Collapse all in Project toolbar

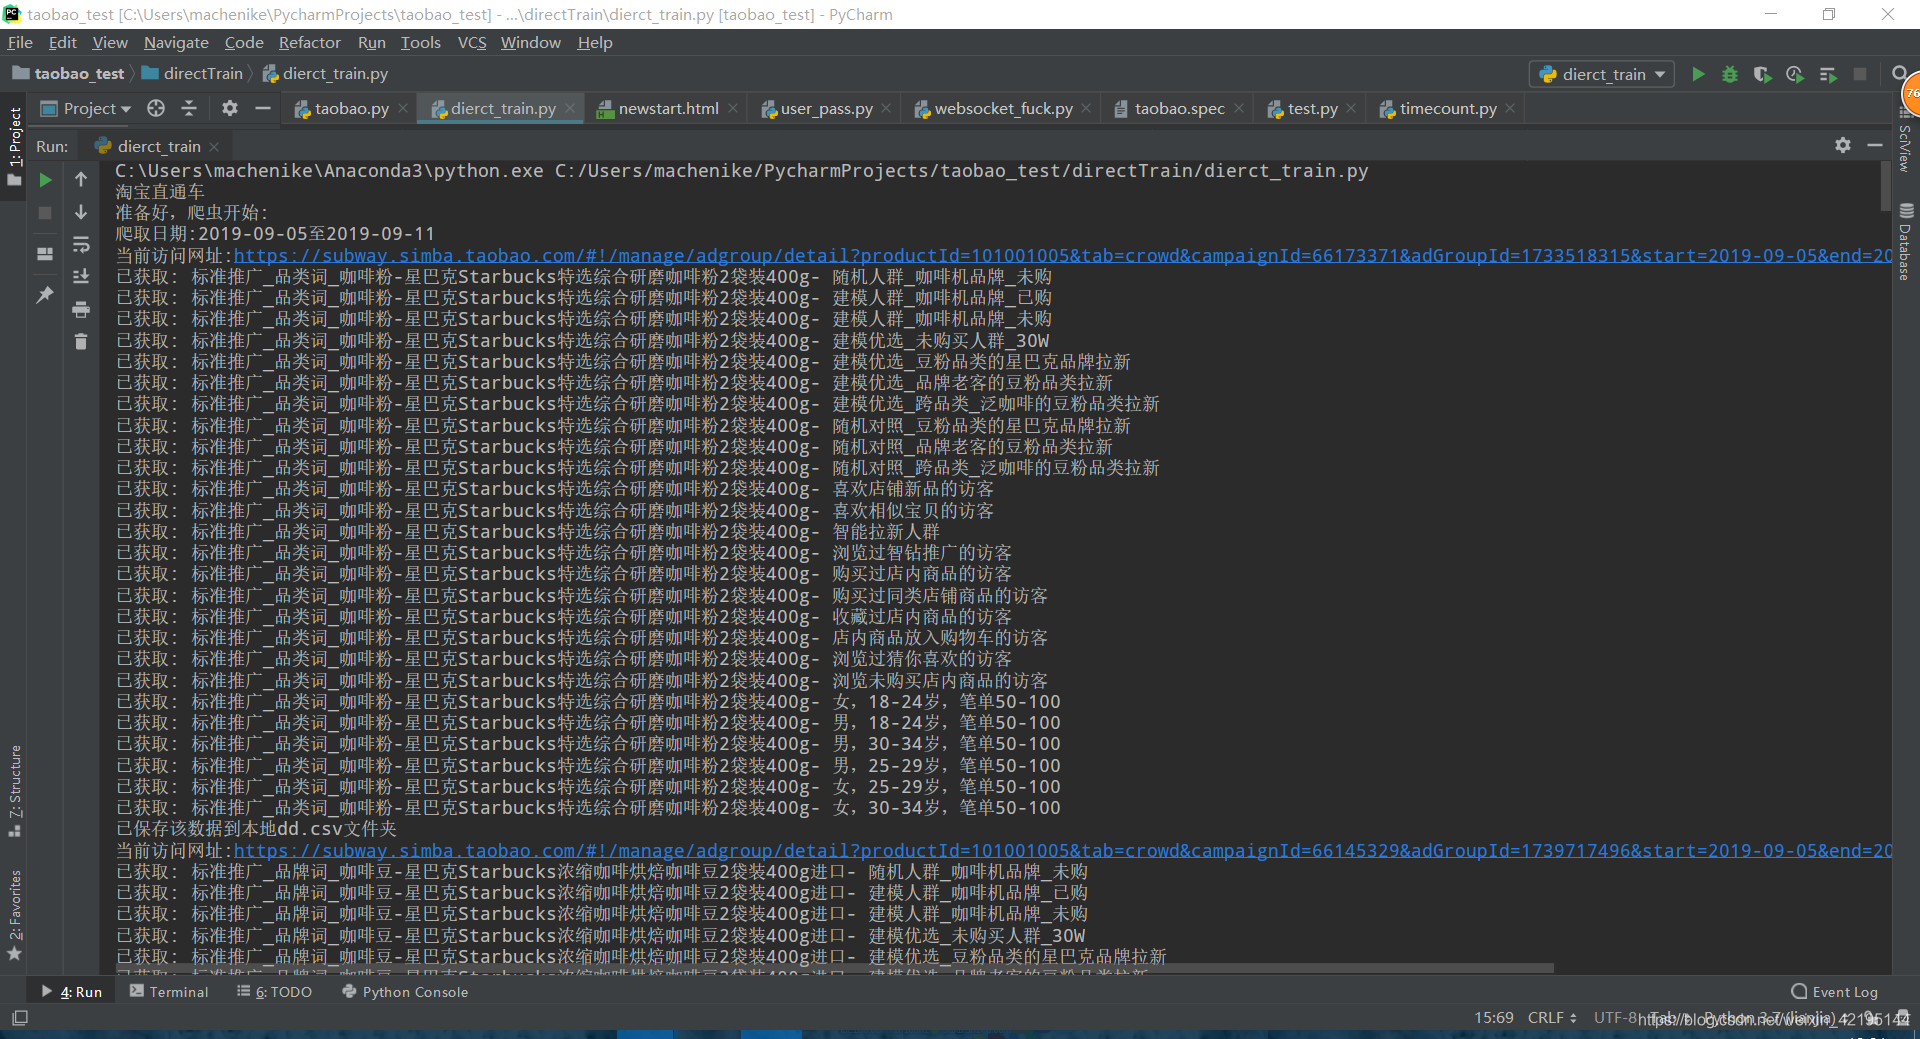click(x=189, y=108)
